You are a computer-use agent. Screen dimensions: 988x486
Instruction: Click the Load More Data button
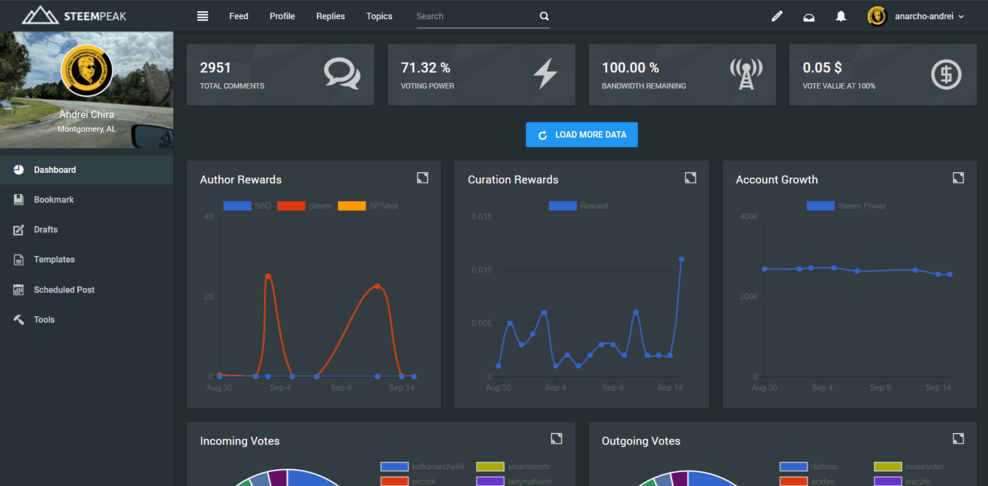(x=582, y=135)
